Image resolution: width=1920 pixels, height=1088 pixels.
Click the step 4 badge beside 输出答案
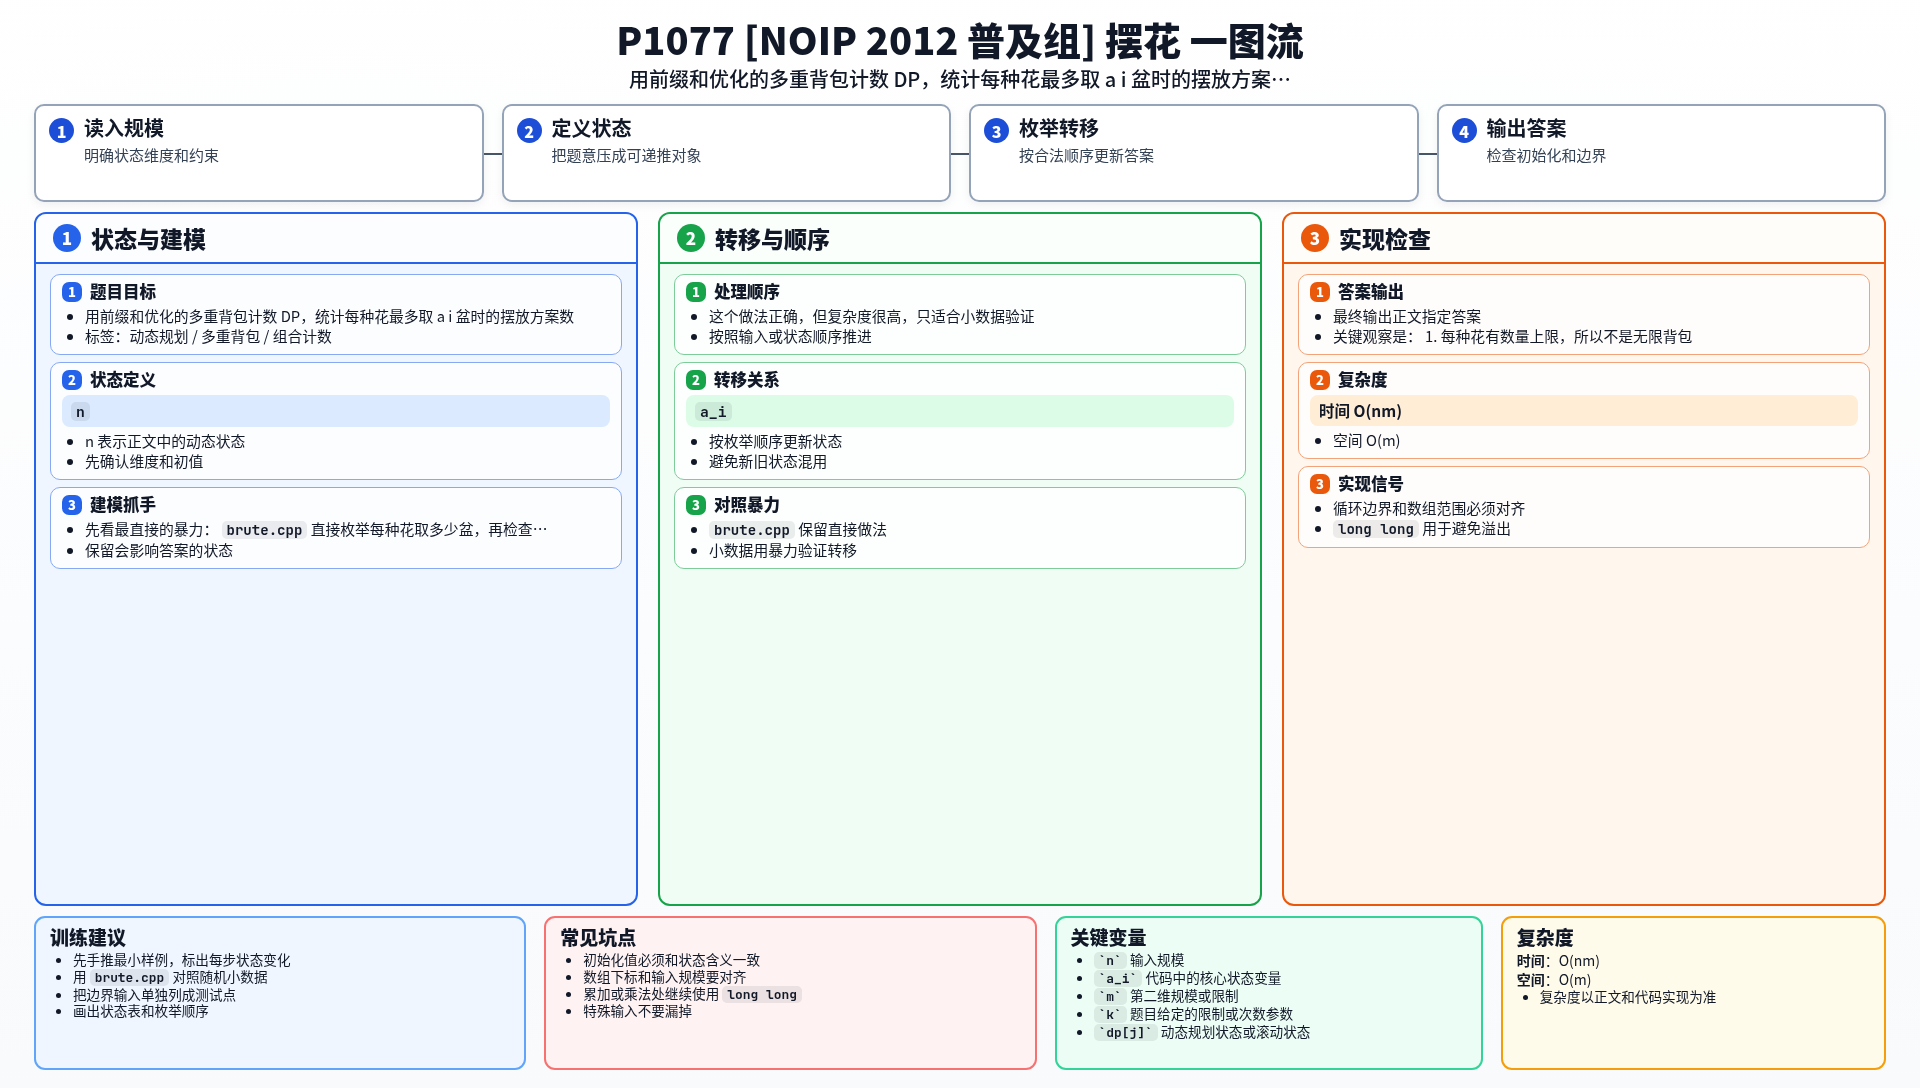1464,131
